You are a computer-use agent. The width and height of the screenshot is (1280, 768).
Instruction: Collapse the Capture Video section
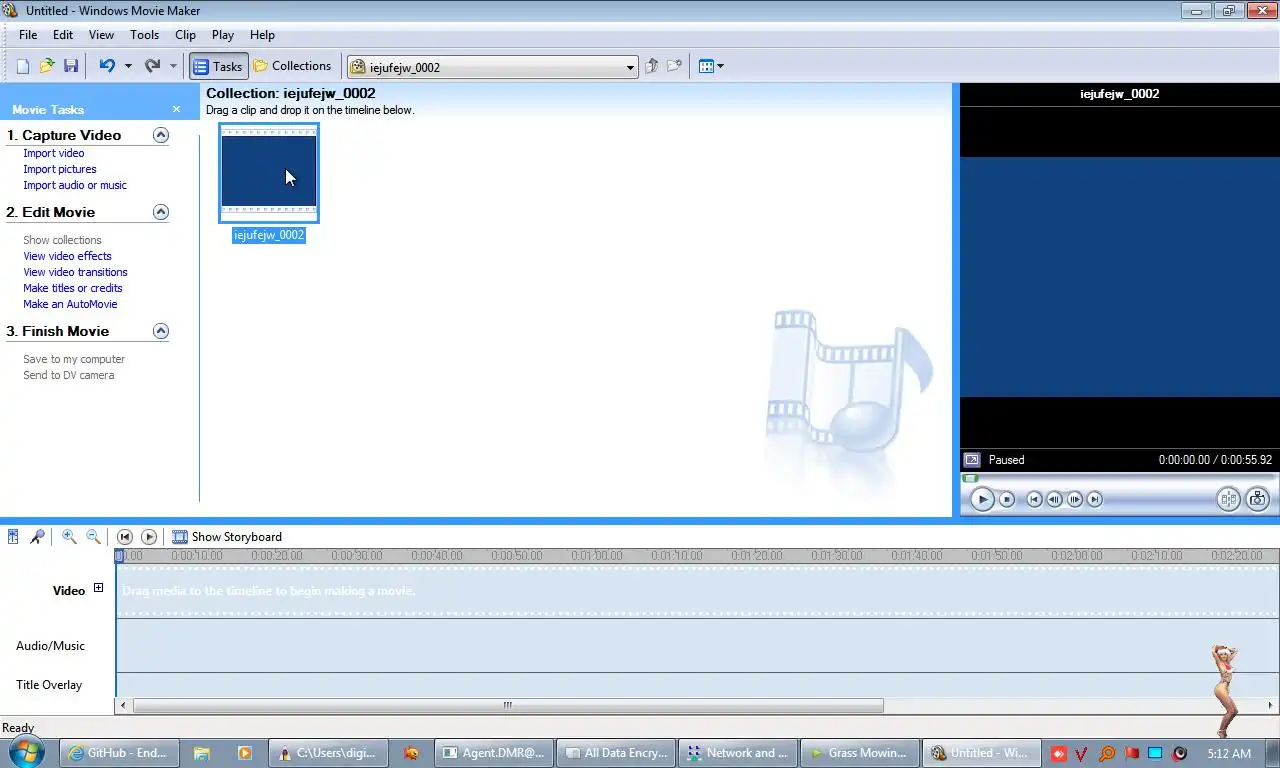[161, 135]
